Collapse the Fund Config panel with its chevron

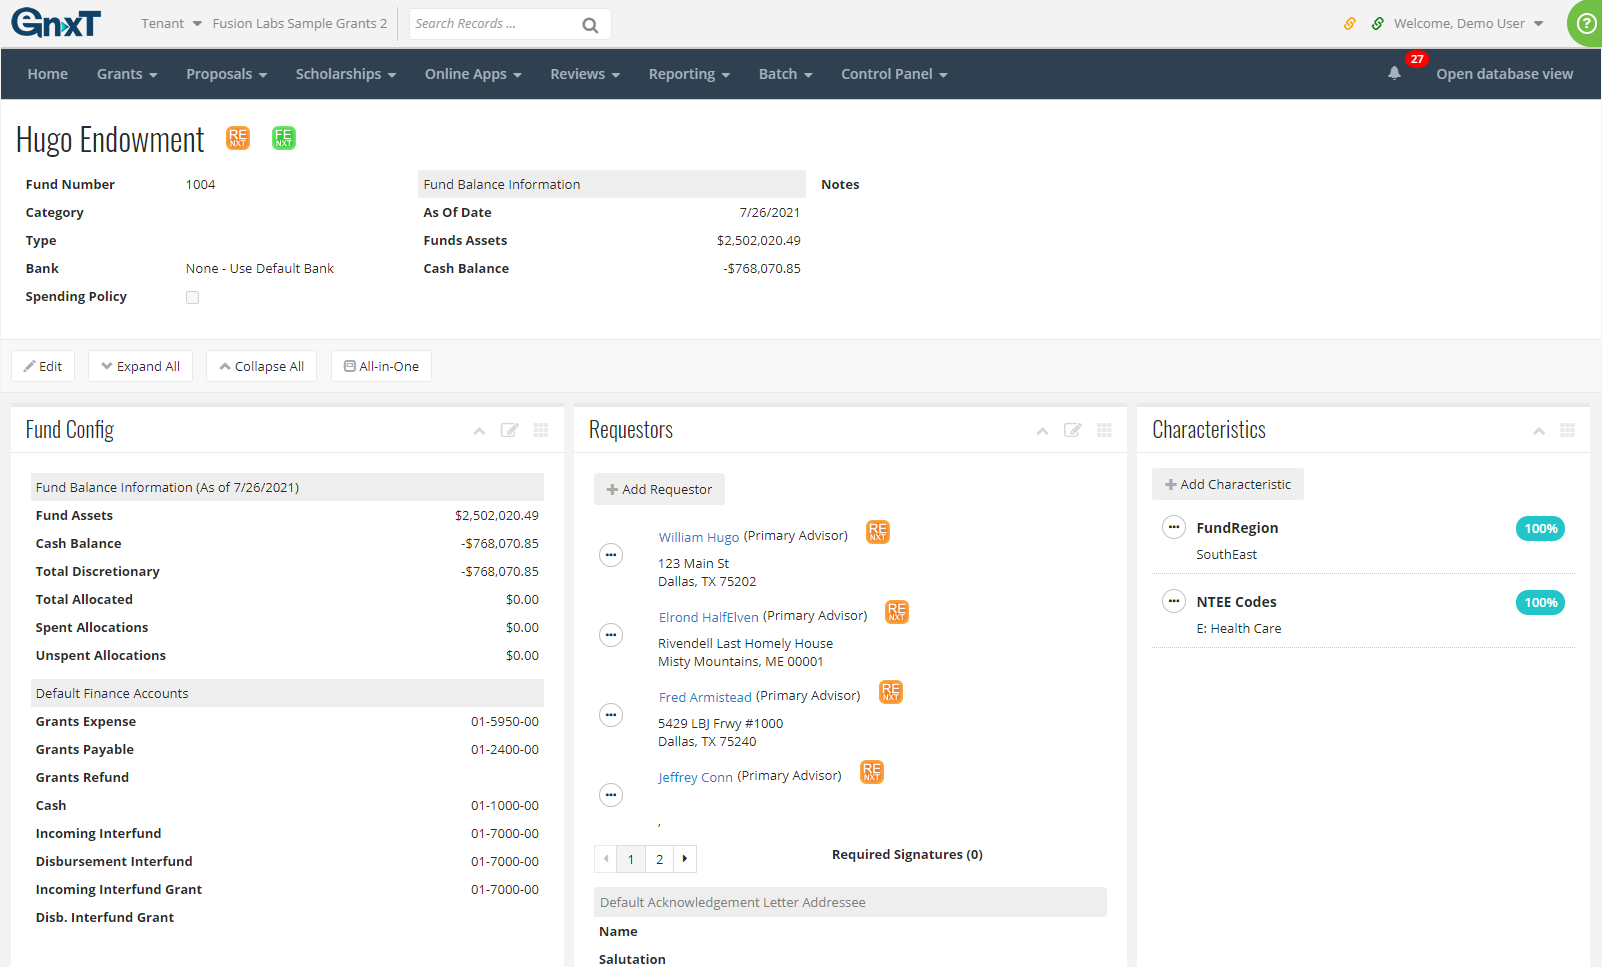[x=478, y=430]
